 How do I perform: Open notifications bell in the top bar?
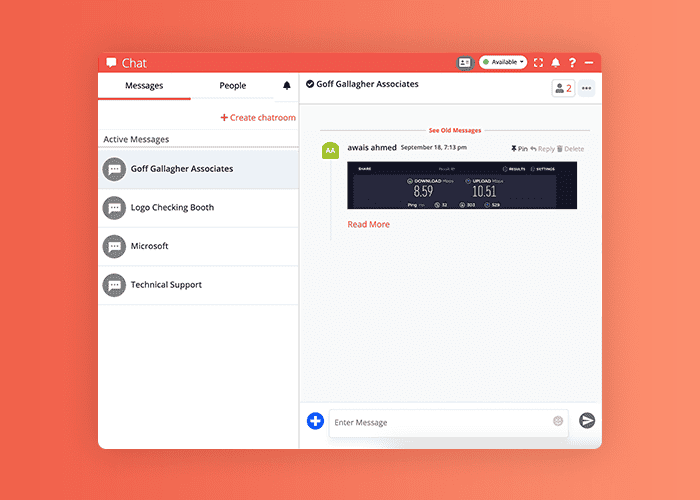[x=556, y=62]
